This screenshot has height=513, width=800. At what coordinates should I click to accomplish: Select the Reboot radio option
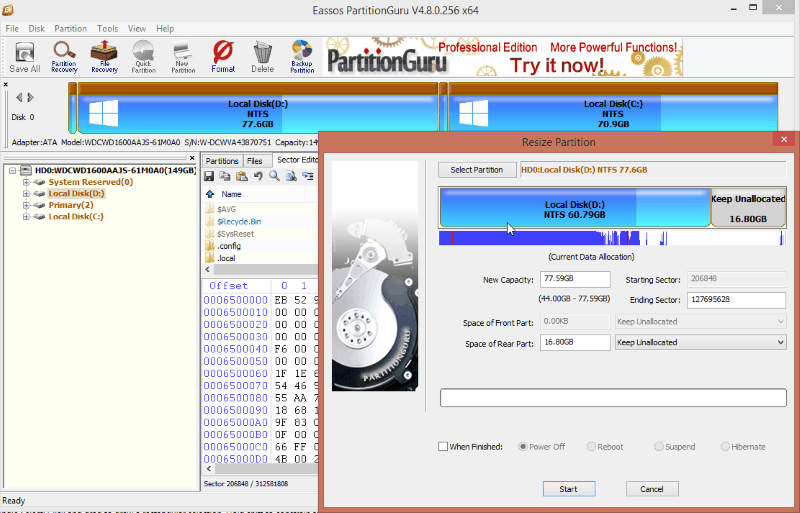pyautogui.click(x=591, y=447)
